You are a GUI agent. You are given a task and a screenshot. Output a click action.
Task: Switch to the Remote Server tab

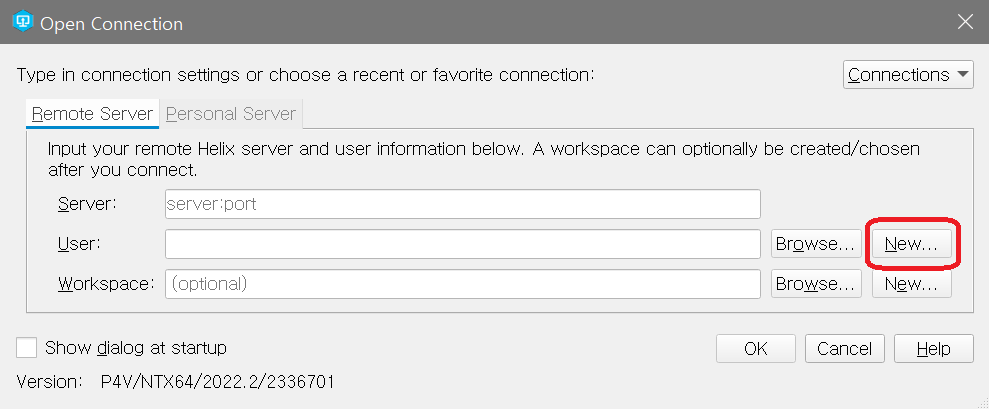coord(92,114)
